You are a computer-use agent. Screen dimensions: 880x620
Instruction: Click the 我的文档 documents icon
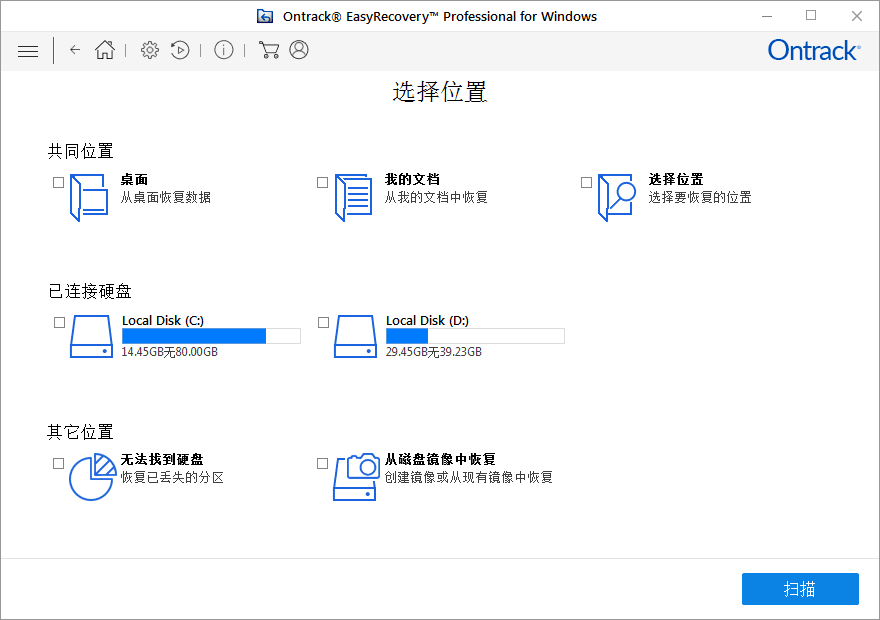pyautogui.click(x=354, y=198)
